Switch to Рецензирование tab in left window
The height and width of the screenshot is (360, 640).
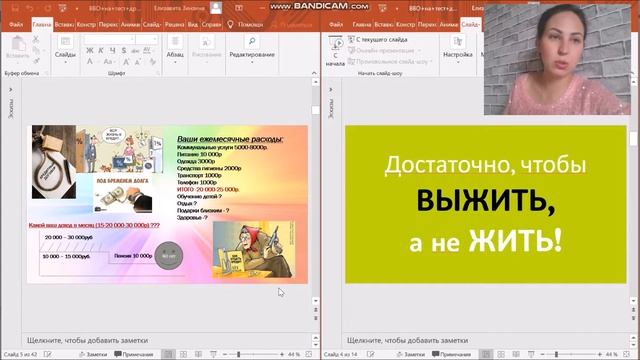coord(175,24)
